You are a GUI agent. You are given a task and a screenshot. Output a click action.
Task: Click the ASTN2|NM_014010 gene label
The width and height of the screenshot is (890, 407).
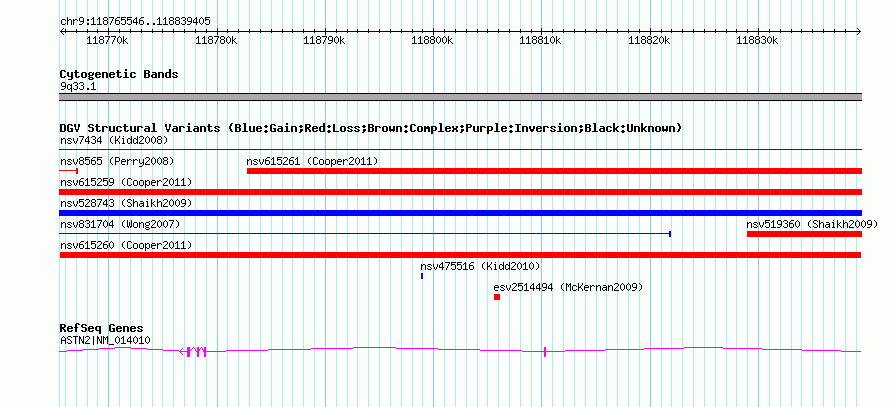point(105,340)
